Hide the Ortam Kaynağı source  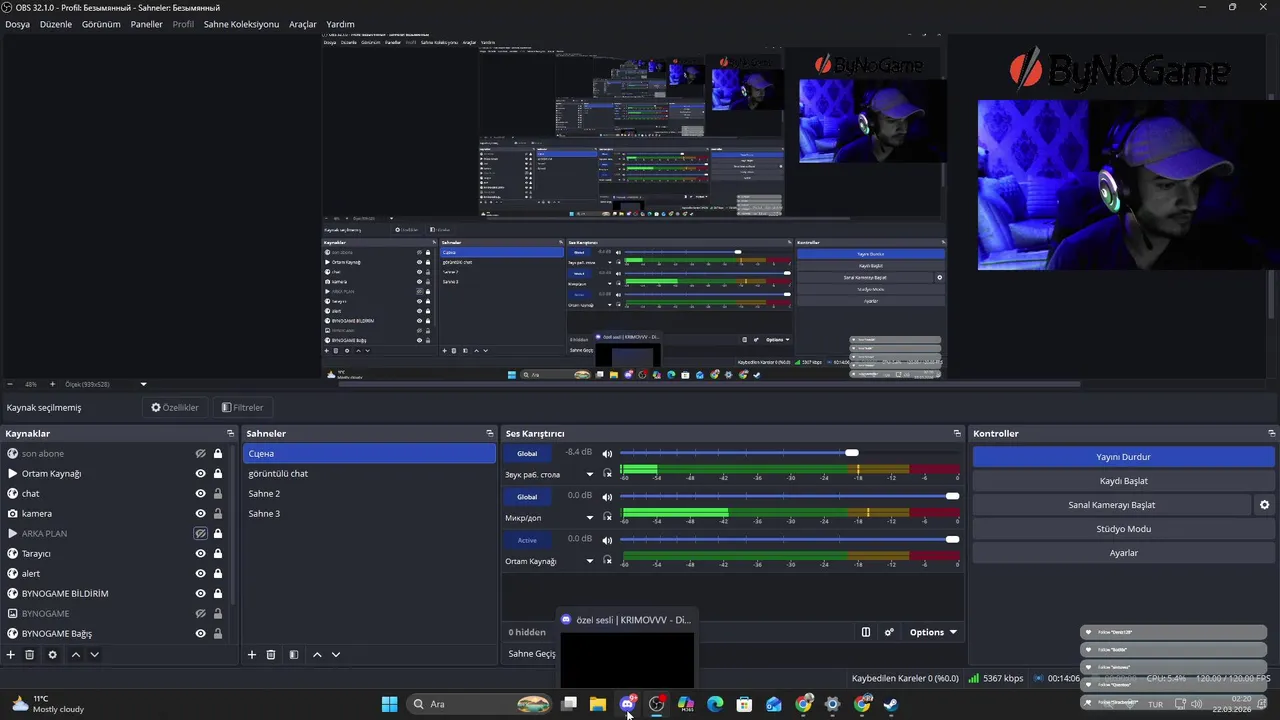pyautogui.click(x=200, y=474)
